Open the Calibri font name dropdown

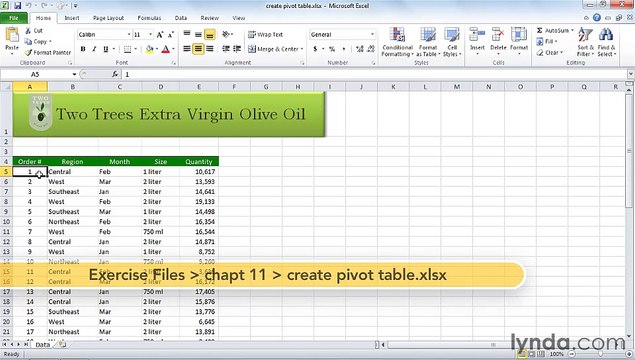[129, 35]
